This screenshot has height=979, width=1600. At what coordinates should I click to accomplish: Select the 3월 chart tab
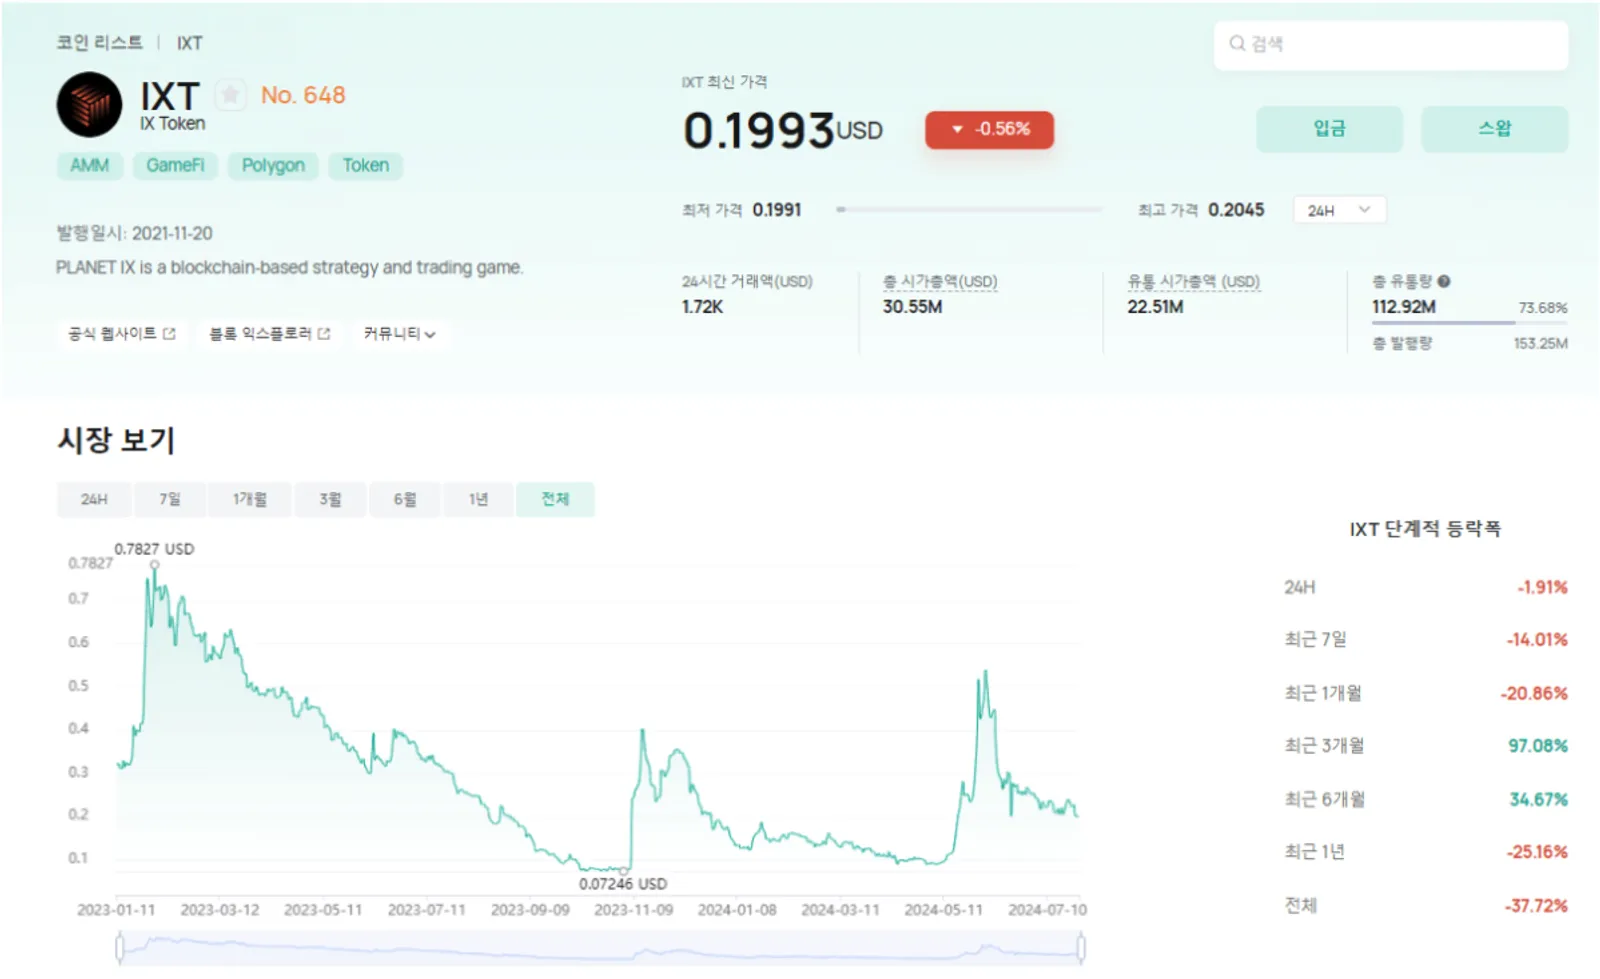(x=330, y=499)
